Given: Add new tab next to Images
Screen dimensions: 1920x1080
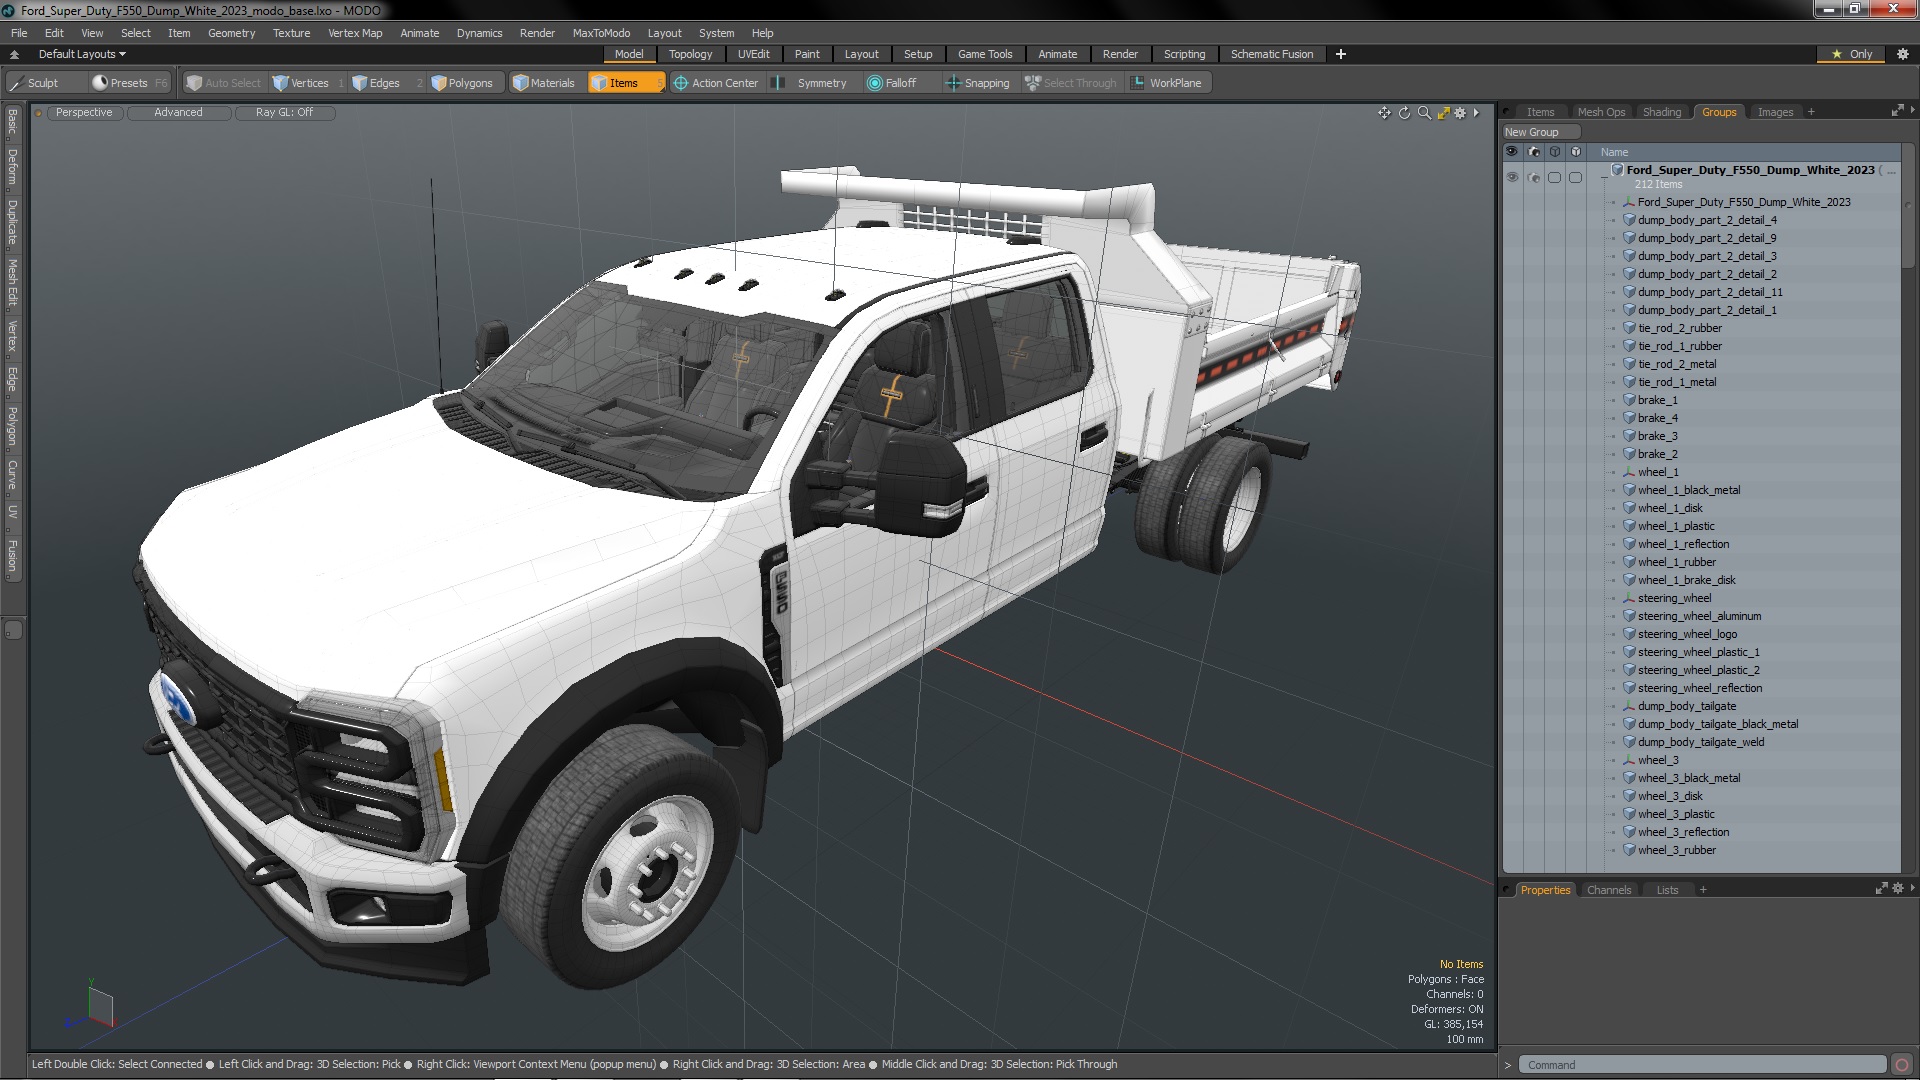Looking at the screenshot, I should [1811, 112].
